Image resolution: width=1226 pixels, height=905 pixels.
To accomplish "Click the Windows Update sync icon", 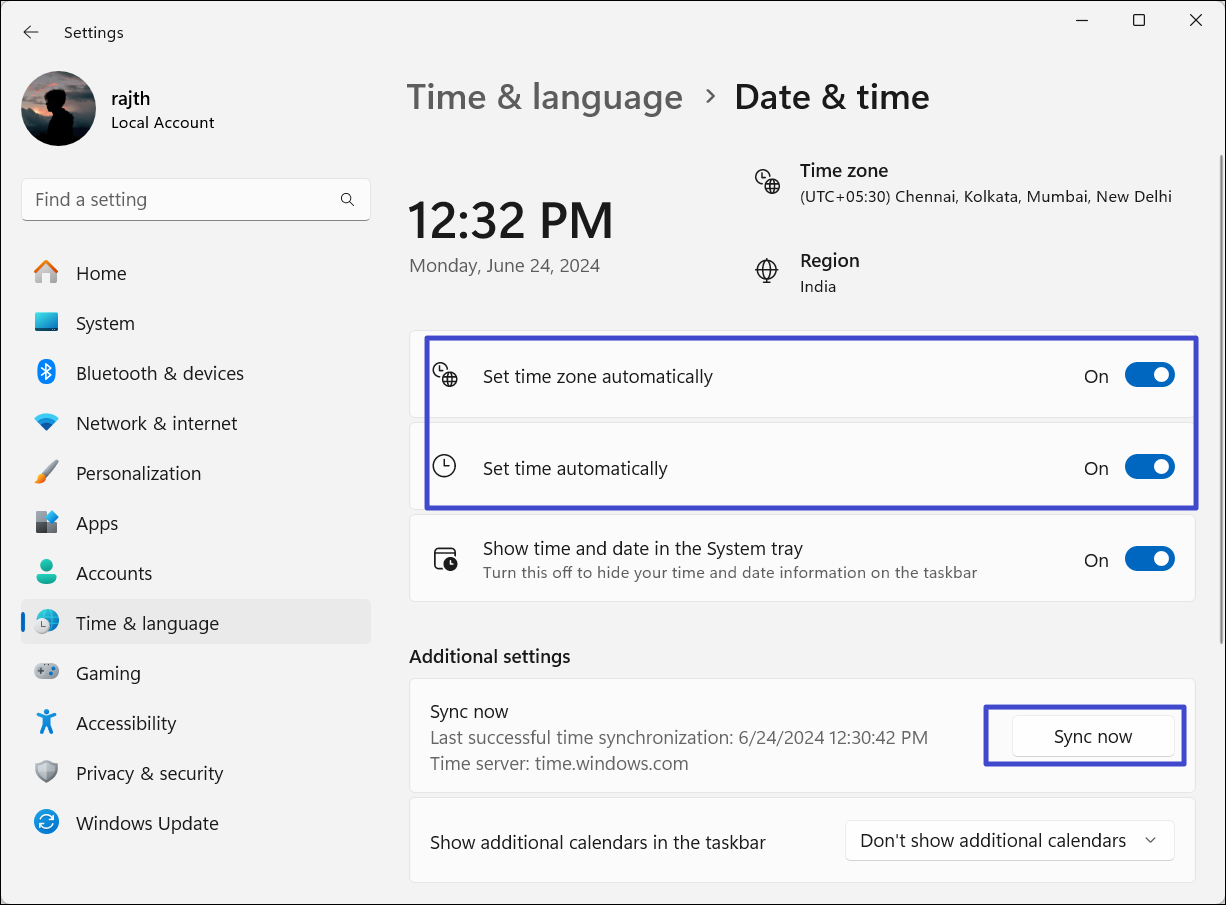I will point(46,823).
